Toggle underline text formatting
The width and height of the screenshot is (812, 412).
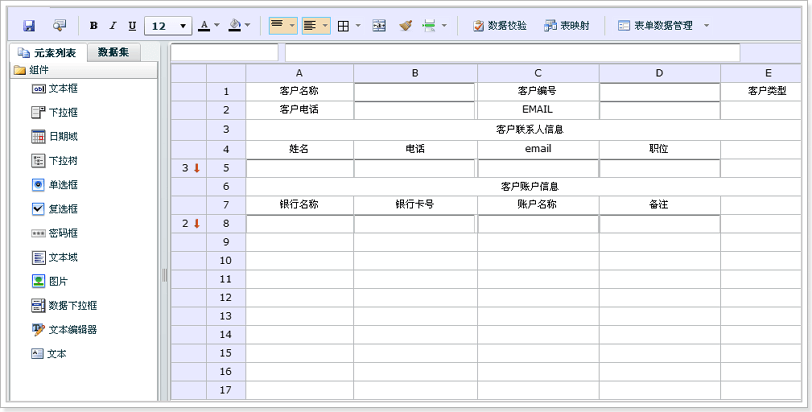pyautogui.click(x=132, y=26)
